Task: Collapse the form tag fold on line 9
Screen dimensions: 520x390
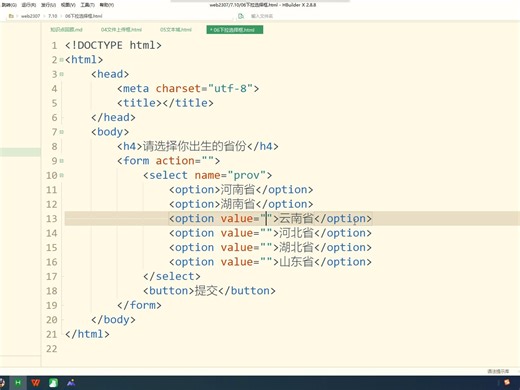Action: 62,161
